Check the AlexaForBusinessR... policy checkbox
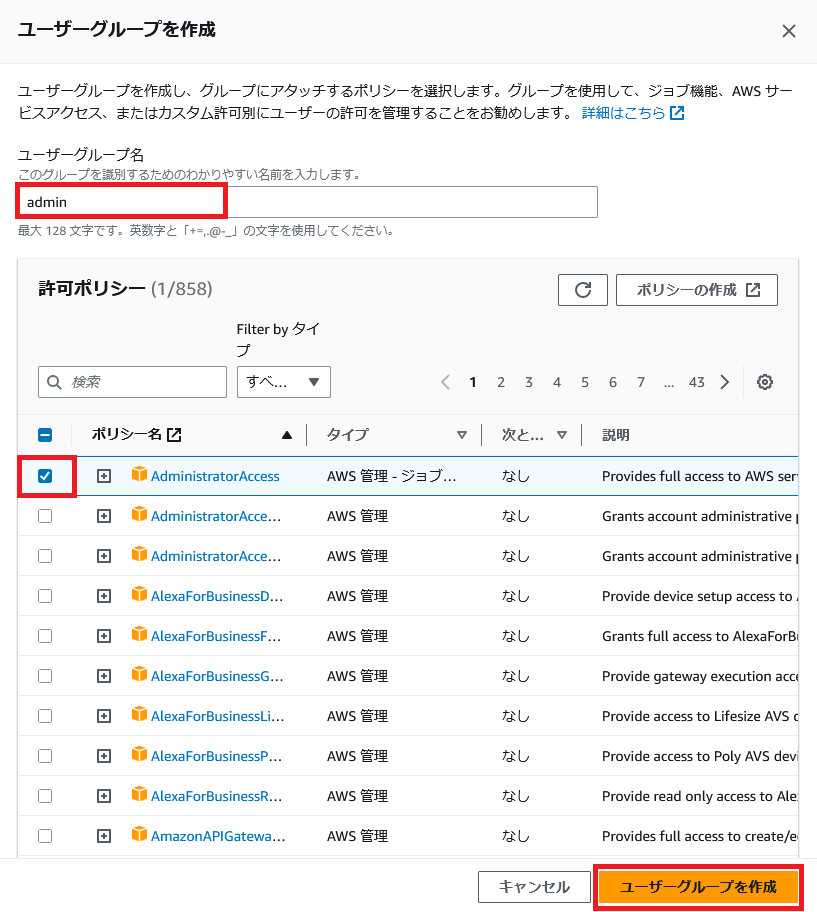The image size is (817, 912). click(x=45, y=796)
